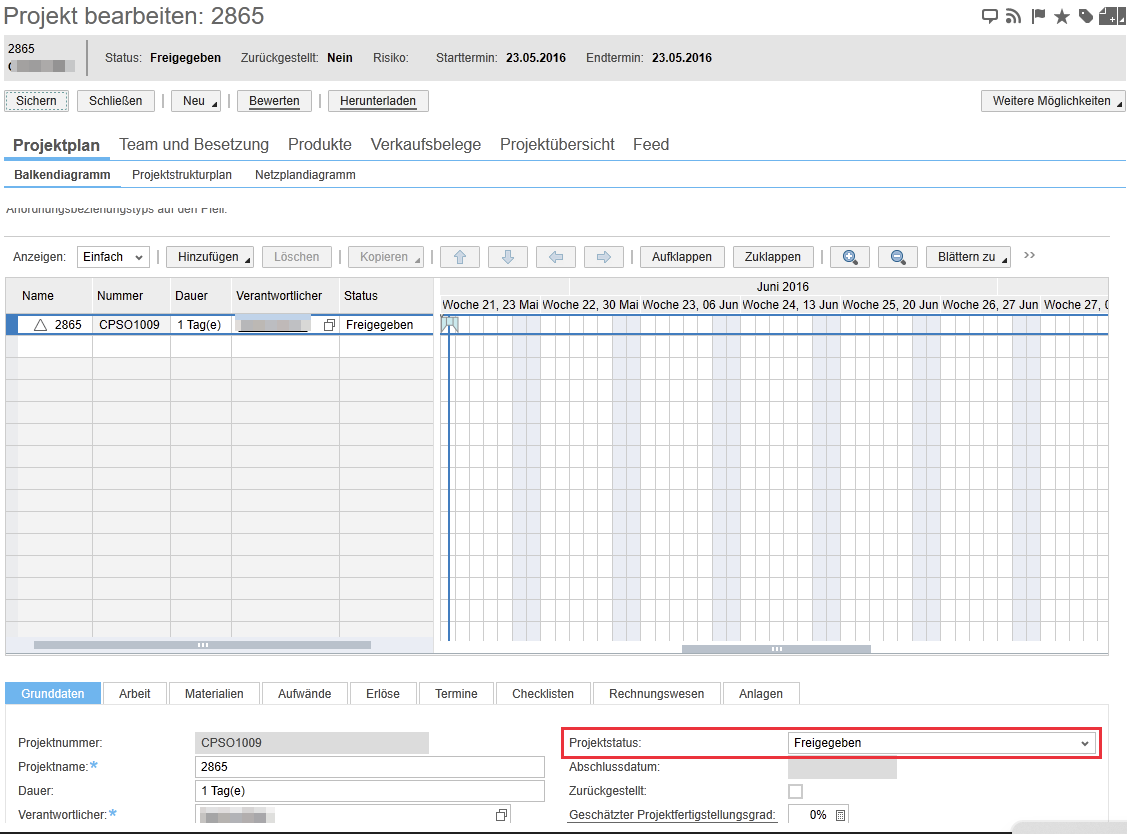Switch to the Projektübersicht tab
The image size is (1127, 834).
[x=557, y=145]
